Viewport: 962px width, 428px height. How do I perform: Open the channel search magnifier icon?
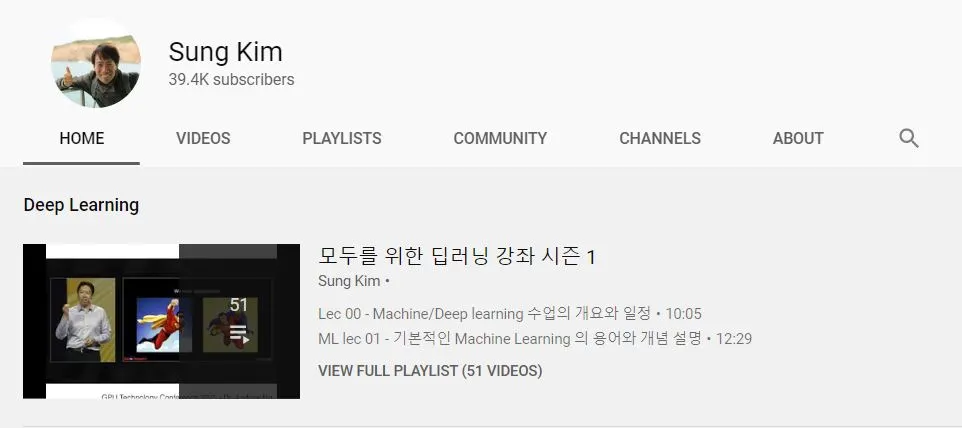(x=909, y=138)
